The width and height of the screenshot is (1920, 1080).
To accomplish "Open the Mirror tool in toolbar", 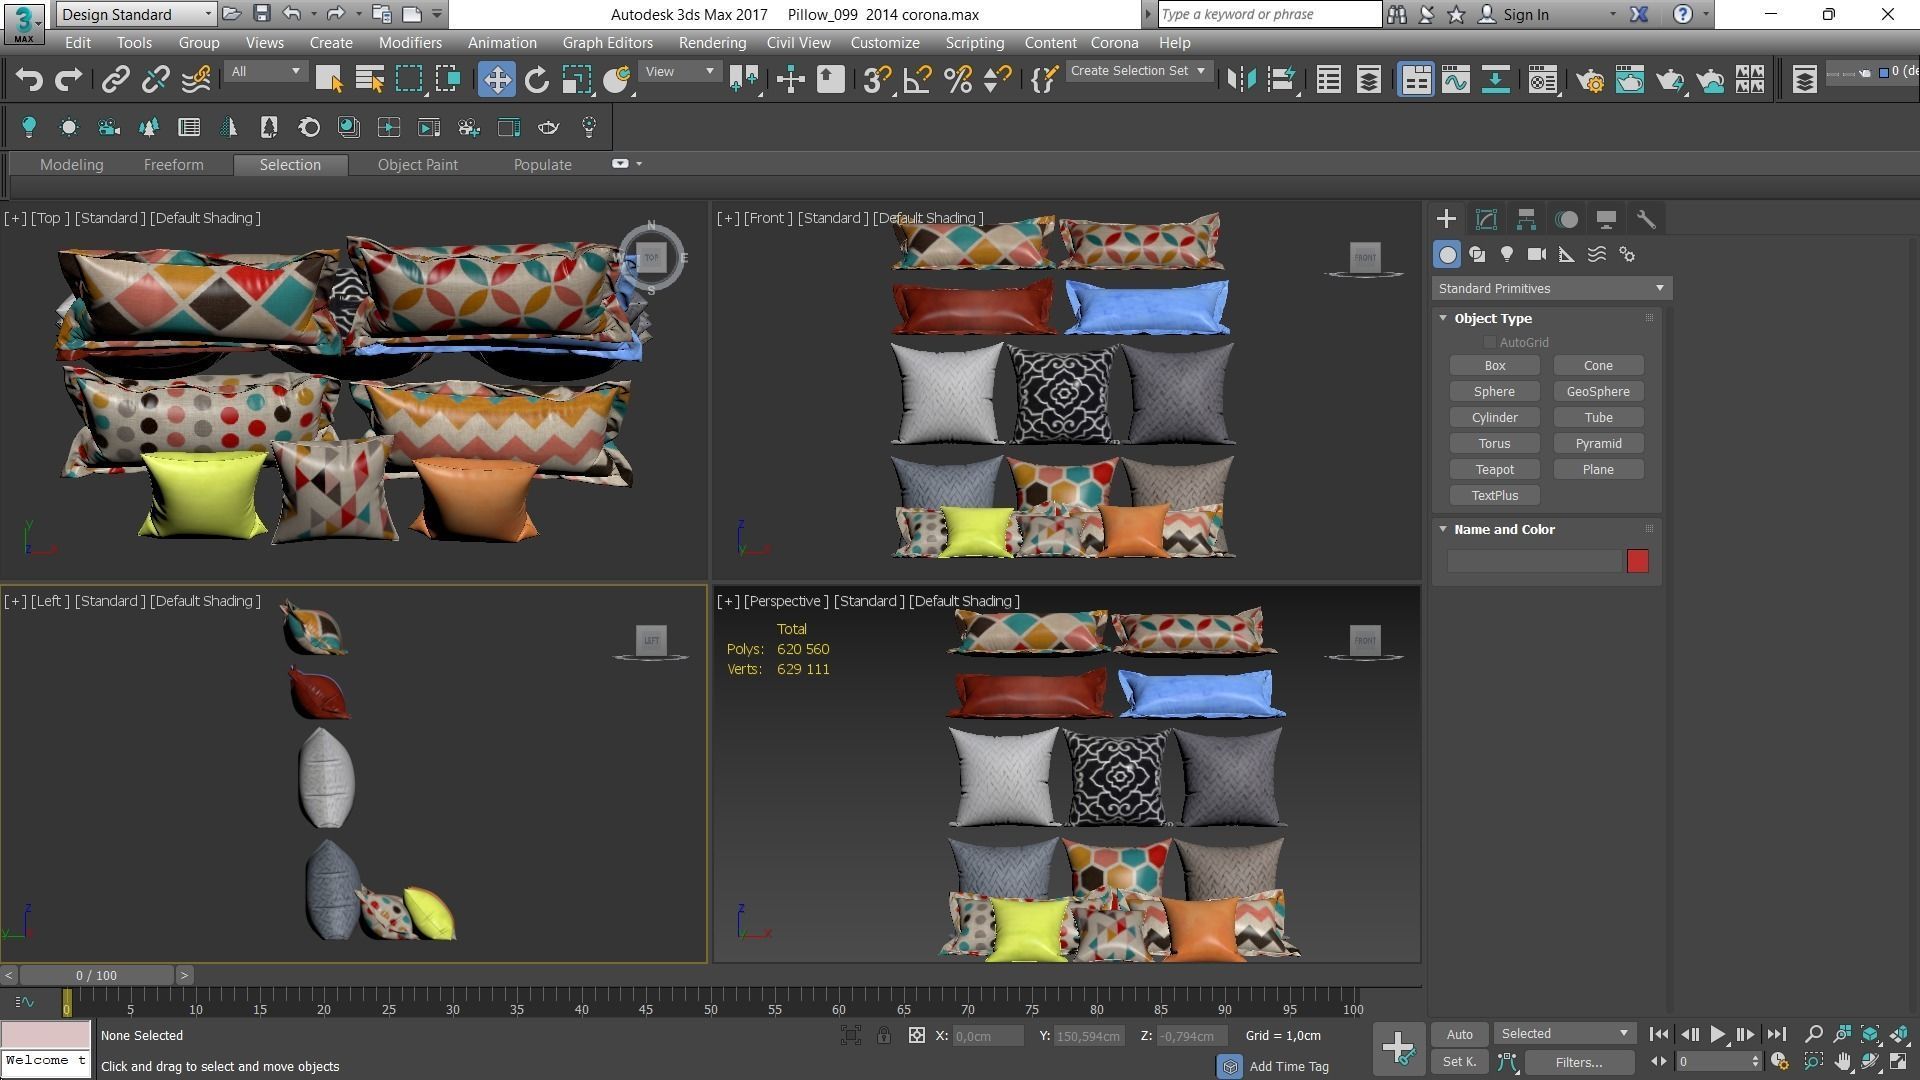I will [1241, 80].
